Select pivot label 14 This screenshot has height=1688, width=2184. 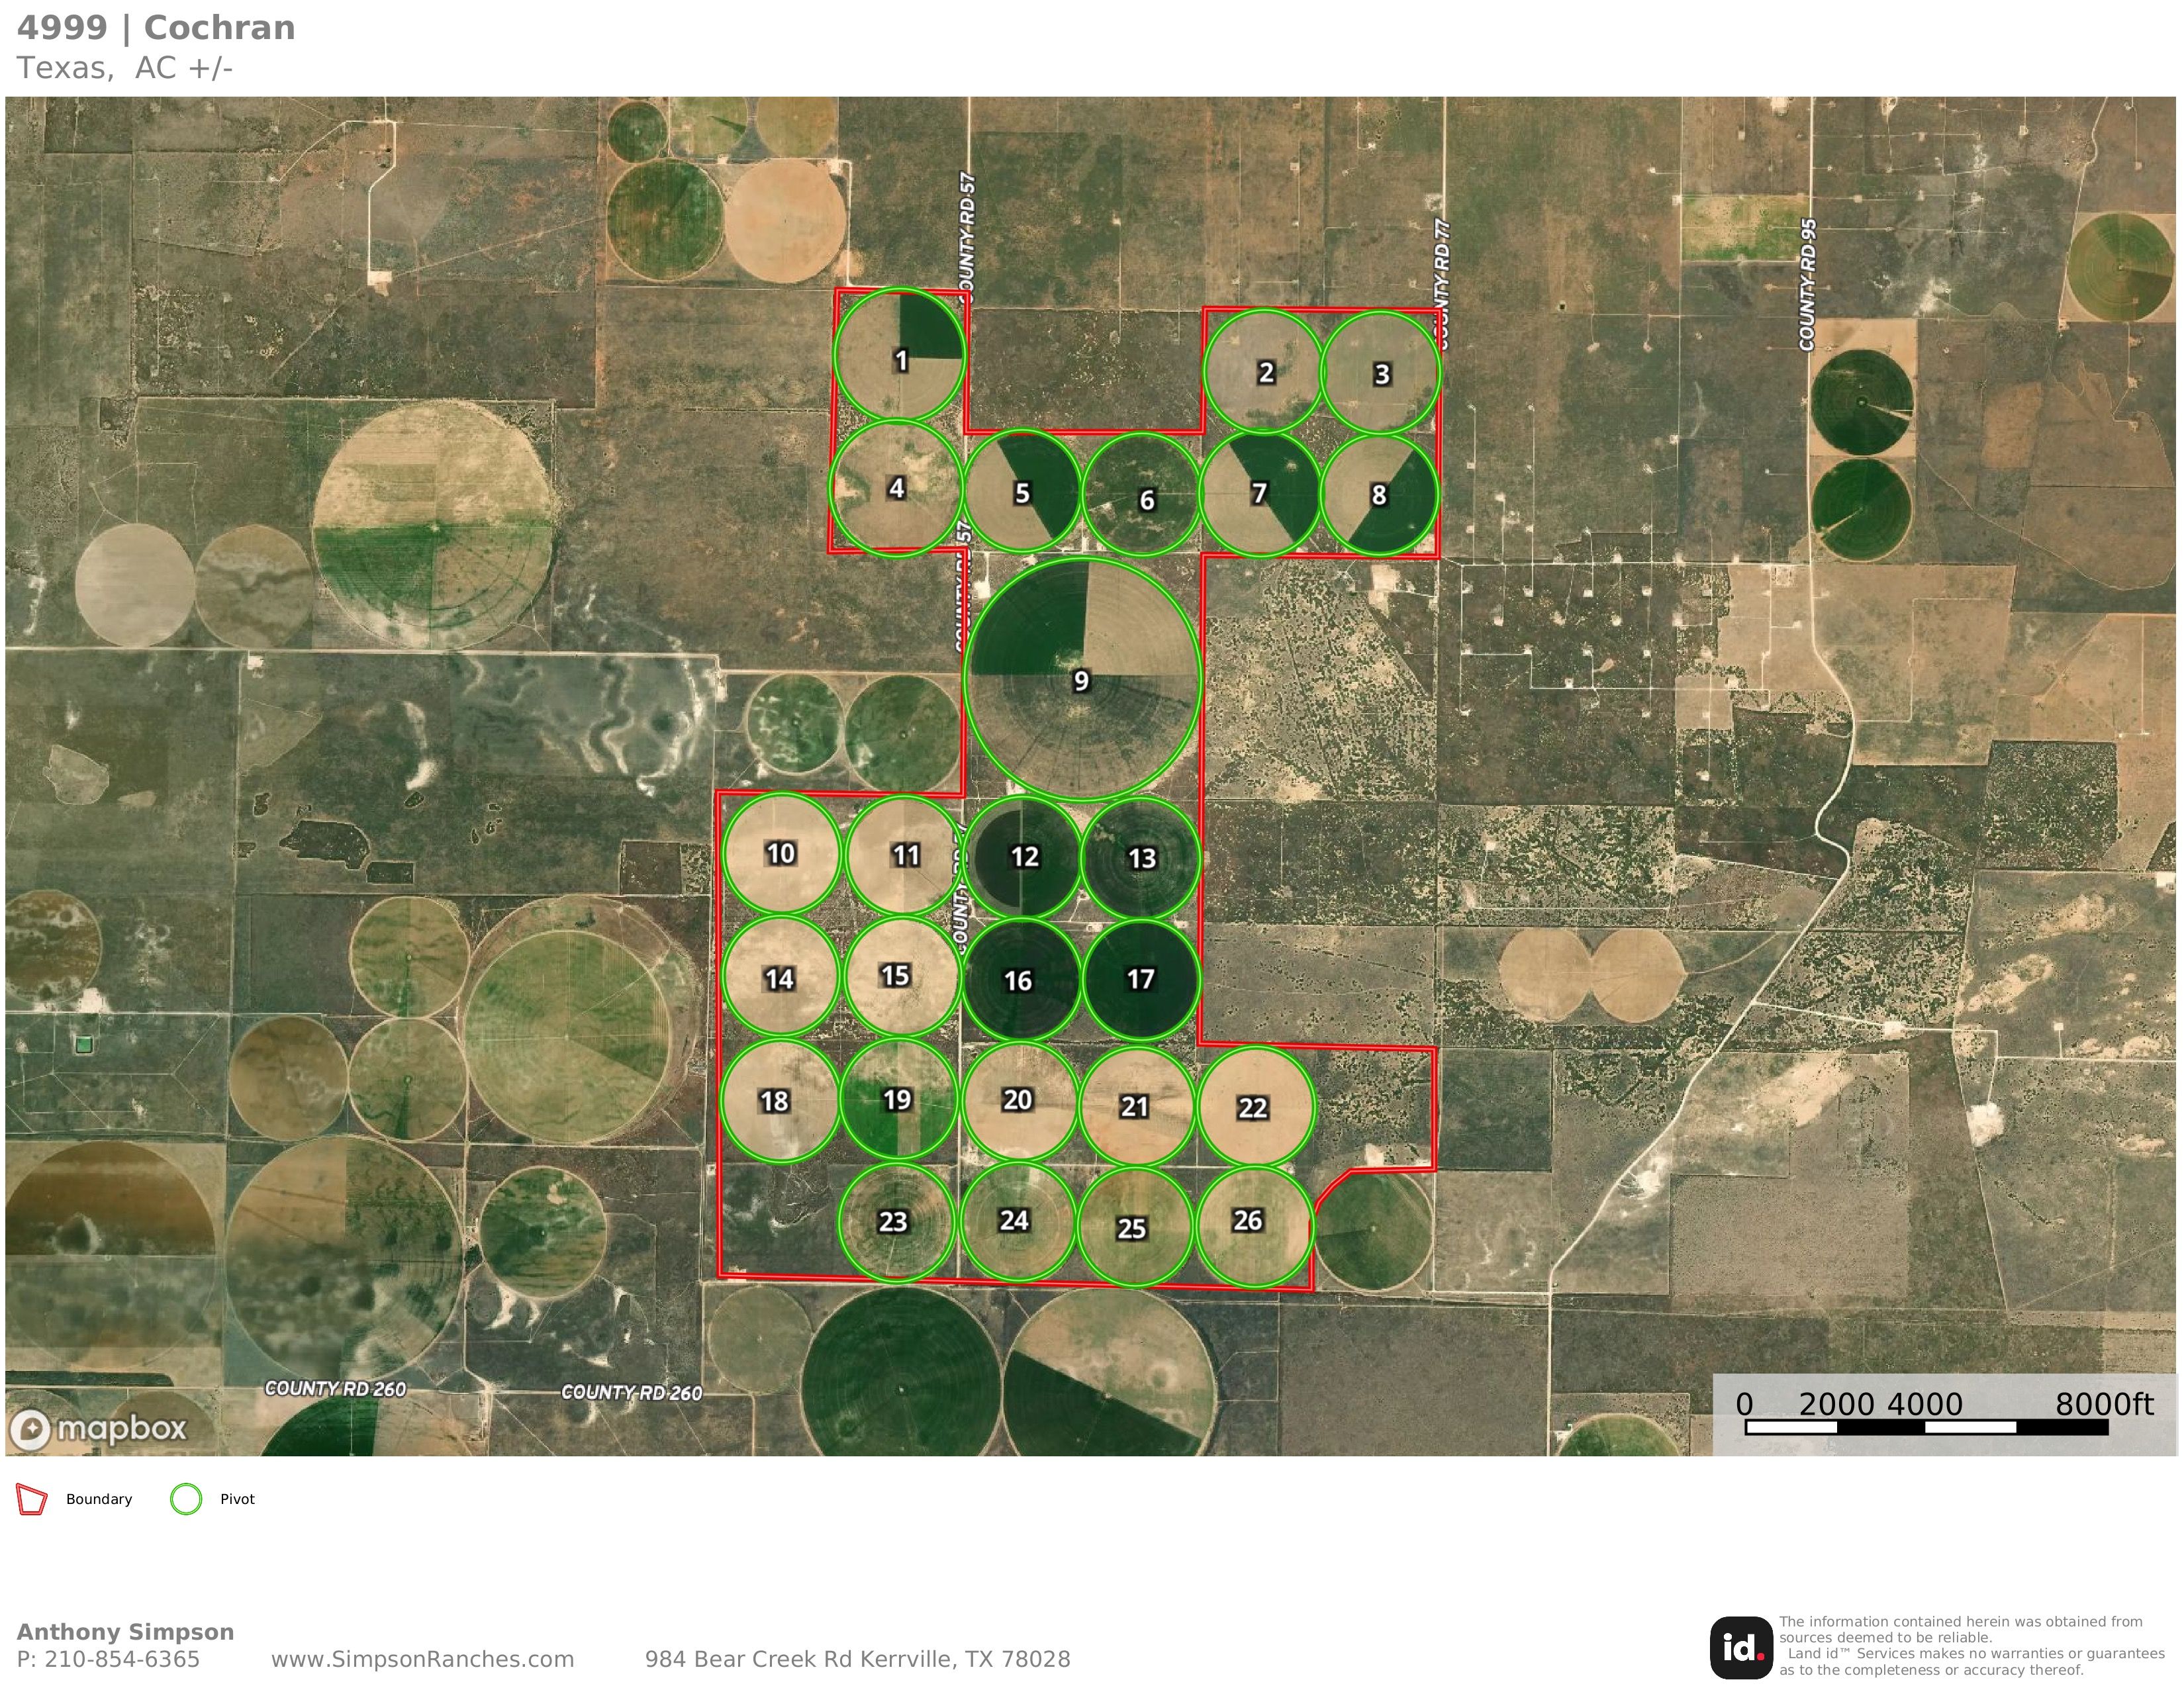coord(779,979)
